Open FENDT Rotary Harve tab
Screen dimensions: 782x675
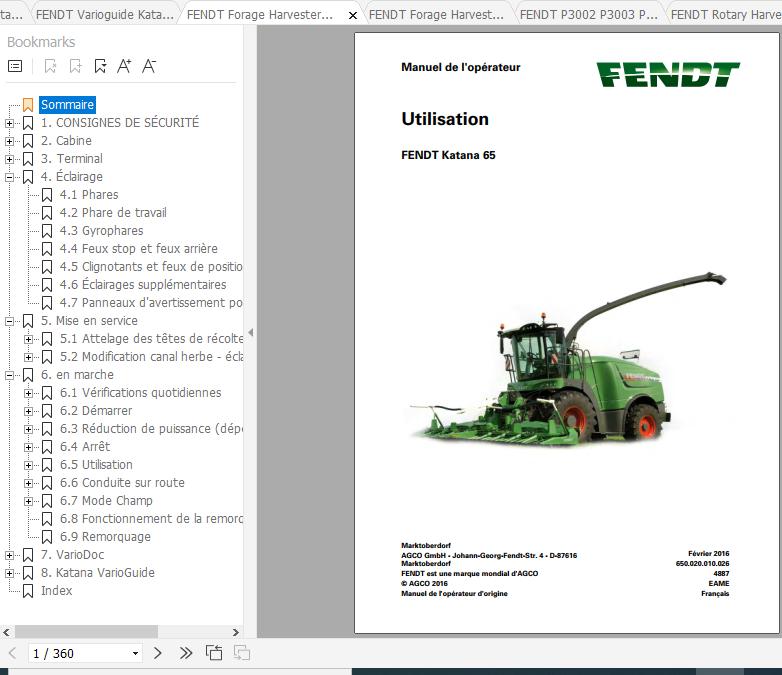pyautogui.click(x=726, y=14)
